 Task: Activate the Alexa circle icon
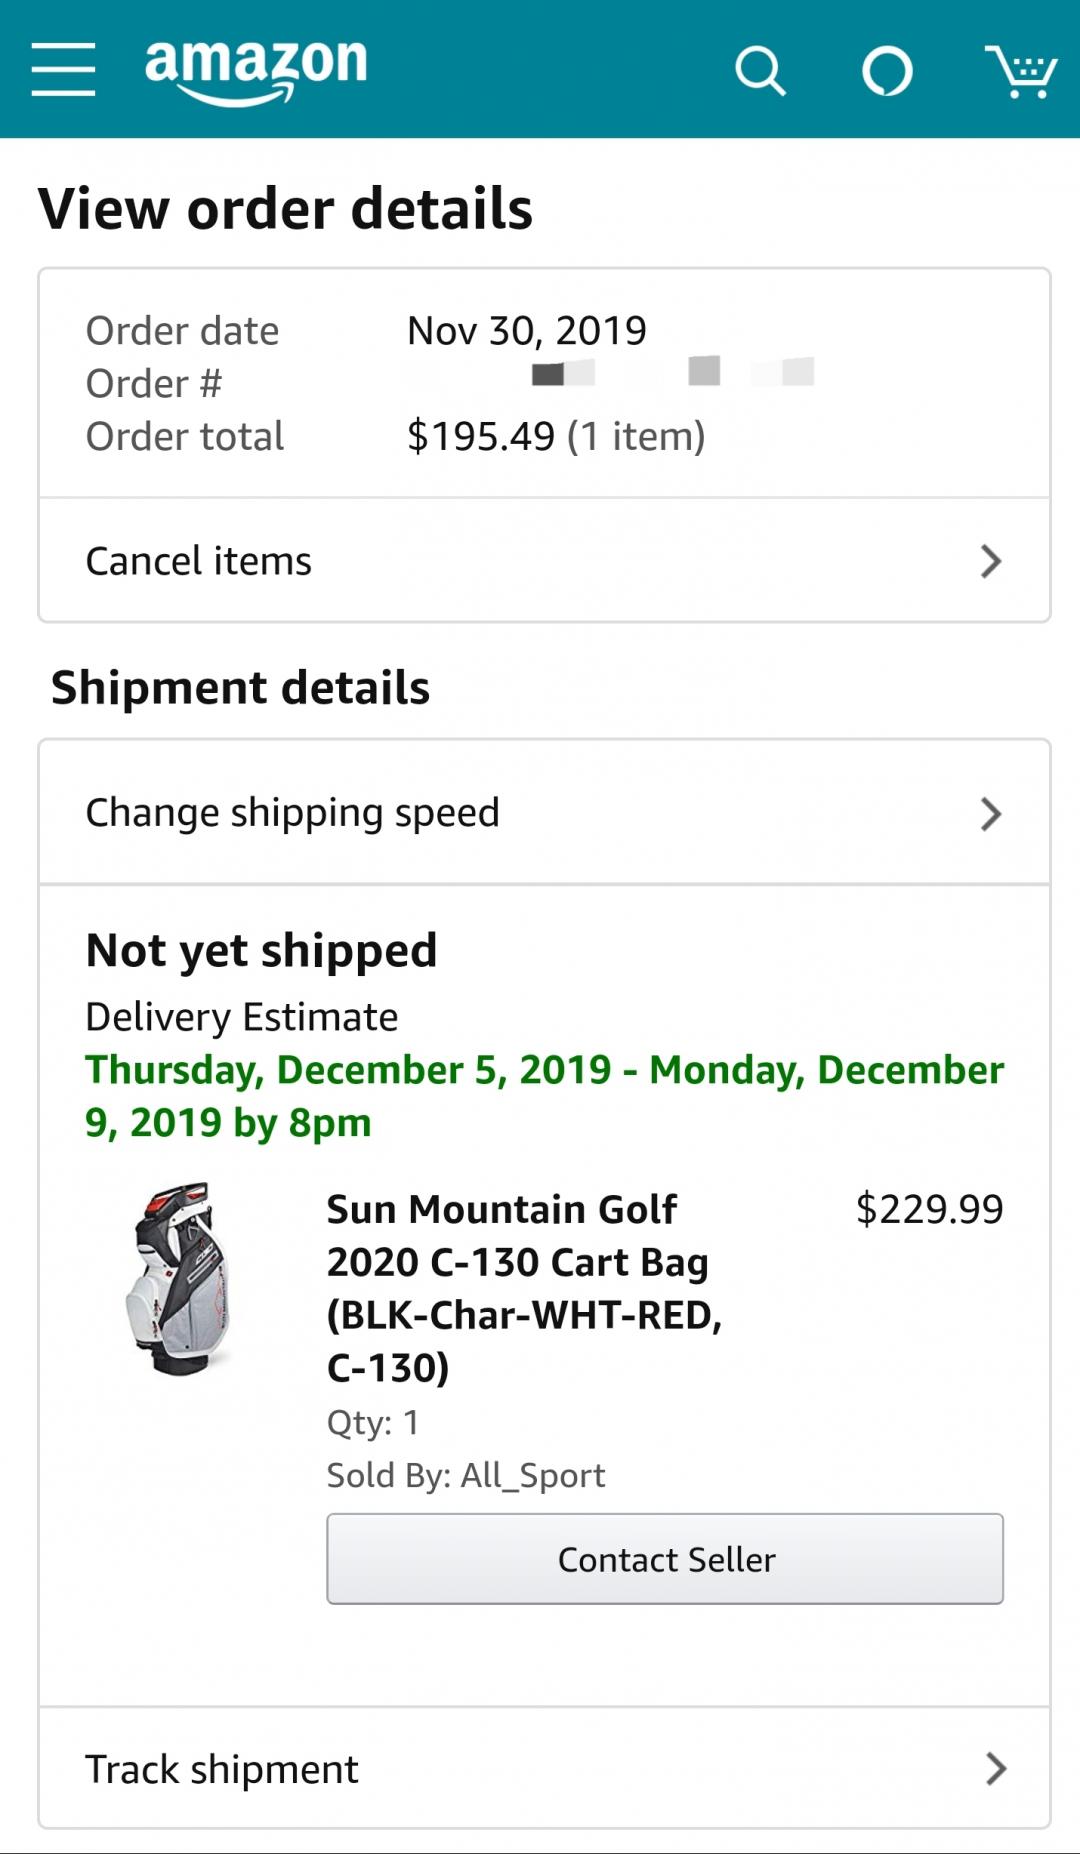coord(887,71)
